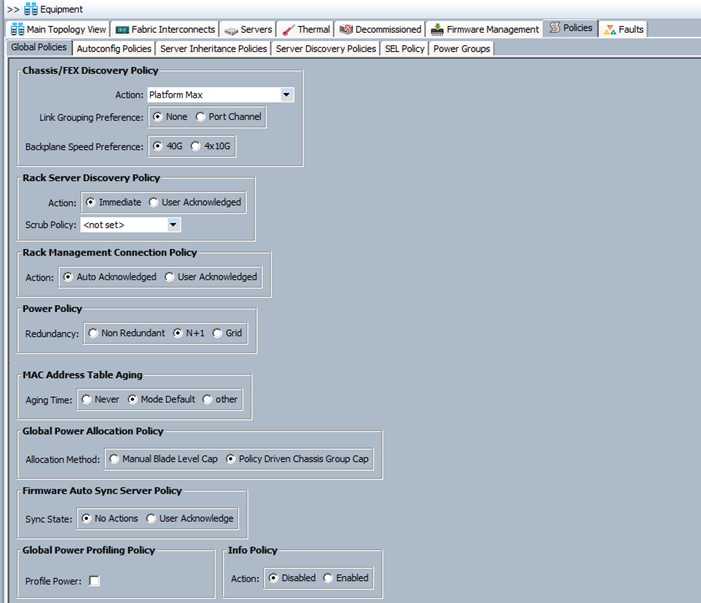Click the Info Policy heading
701x603 pixels.
click(x=253, y=550)
